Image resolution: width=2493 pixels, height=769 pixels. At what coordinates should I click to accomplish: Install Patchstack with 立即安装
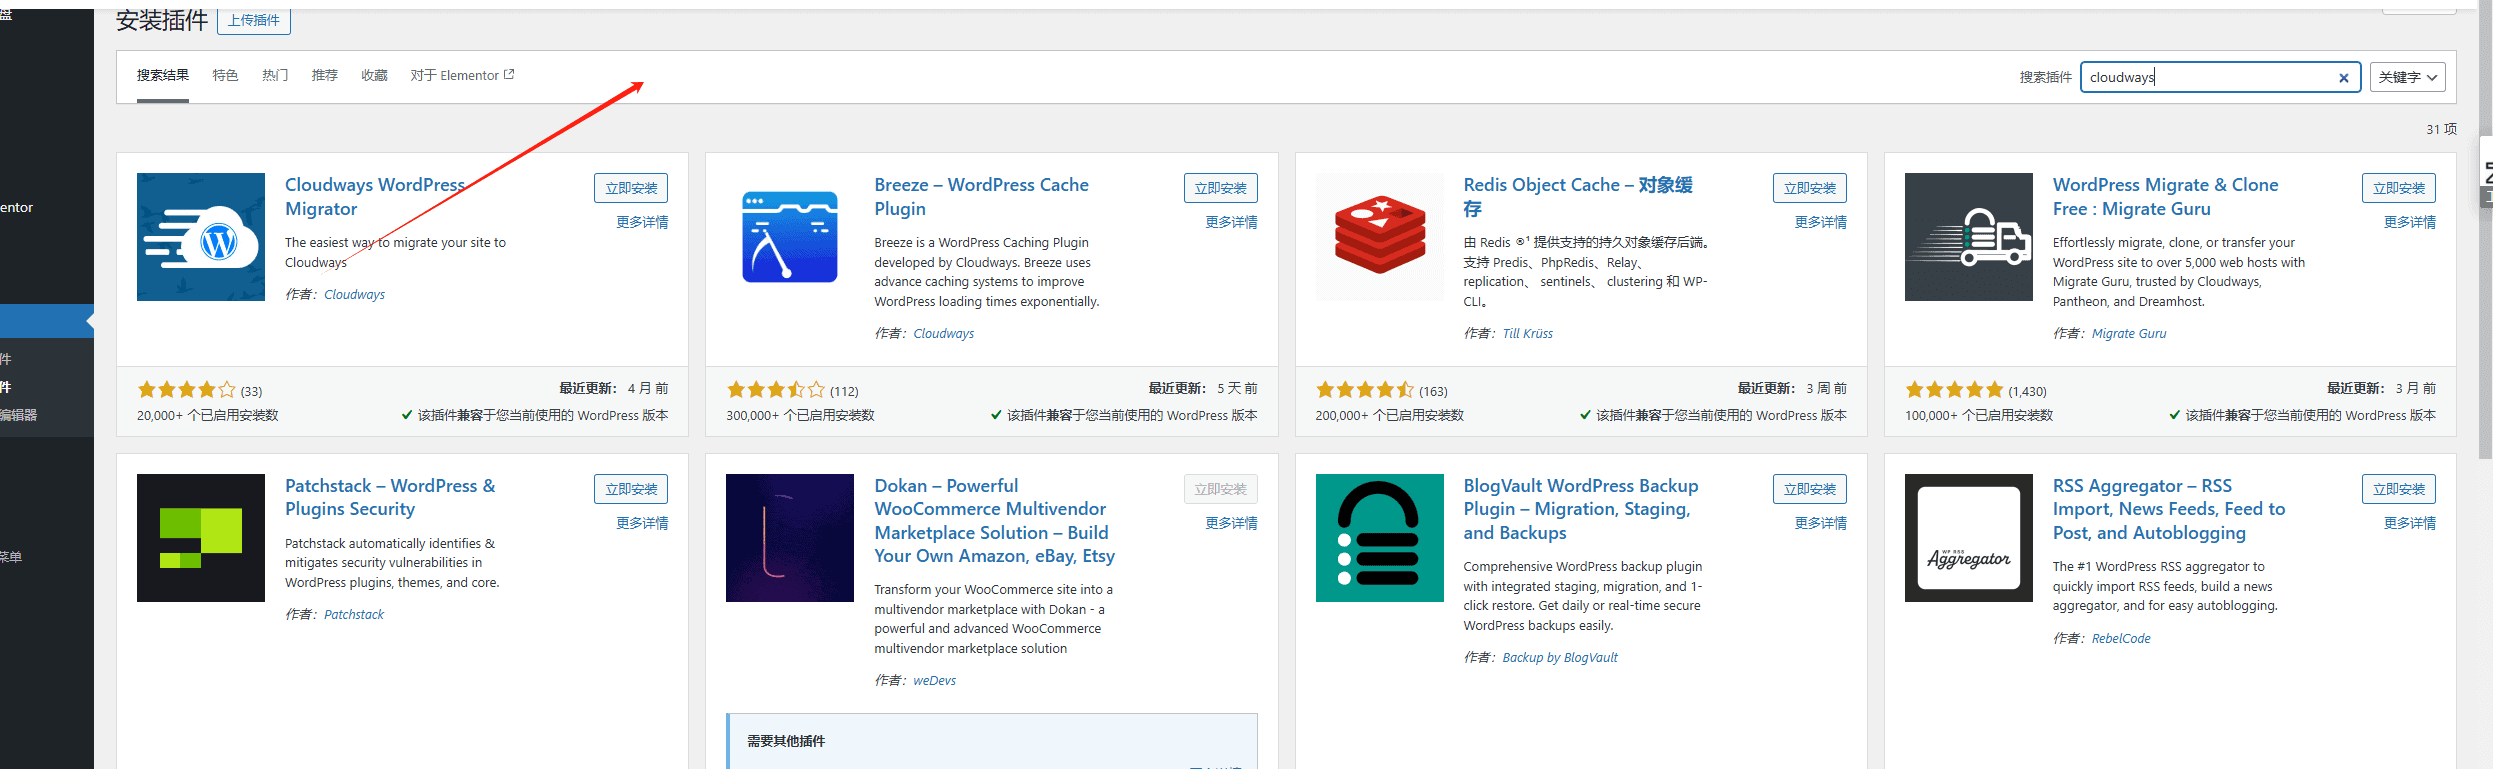tap(631, 489)
